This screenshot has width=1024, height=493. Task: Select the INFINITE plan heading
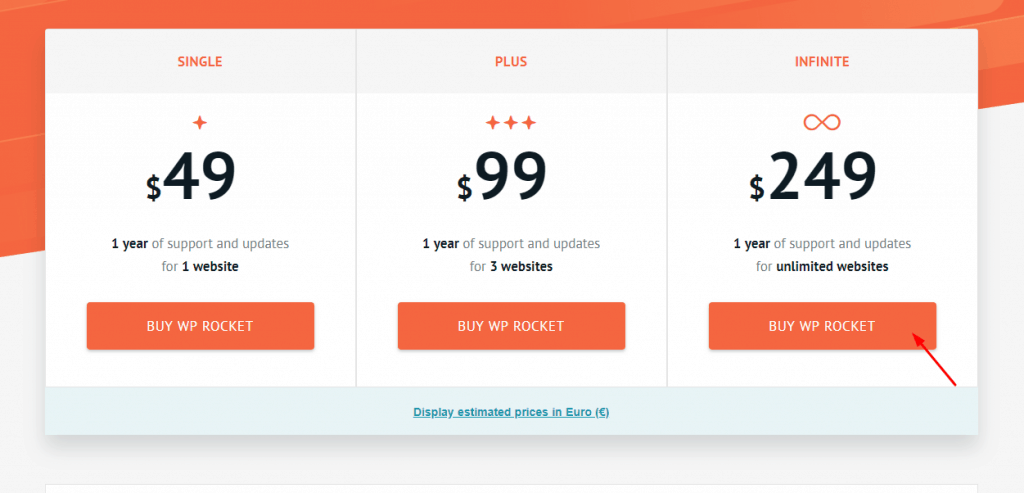[822, 62]
